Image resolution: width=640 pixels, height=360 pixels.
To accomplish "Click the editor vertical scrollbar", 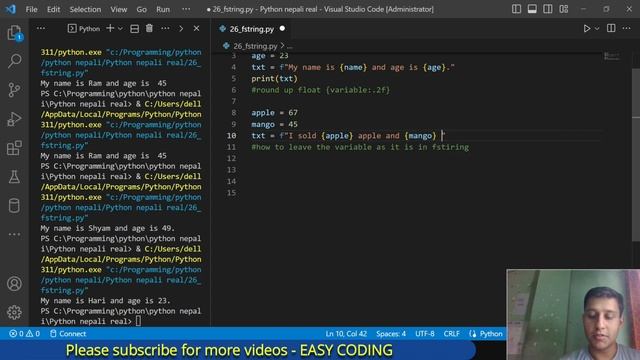I will pos(636,155).
